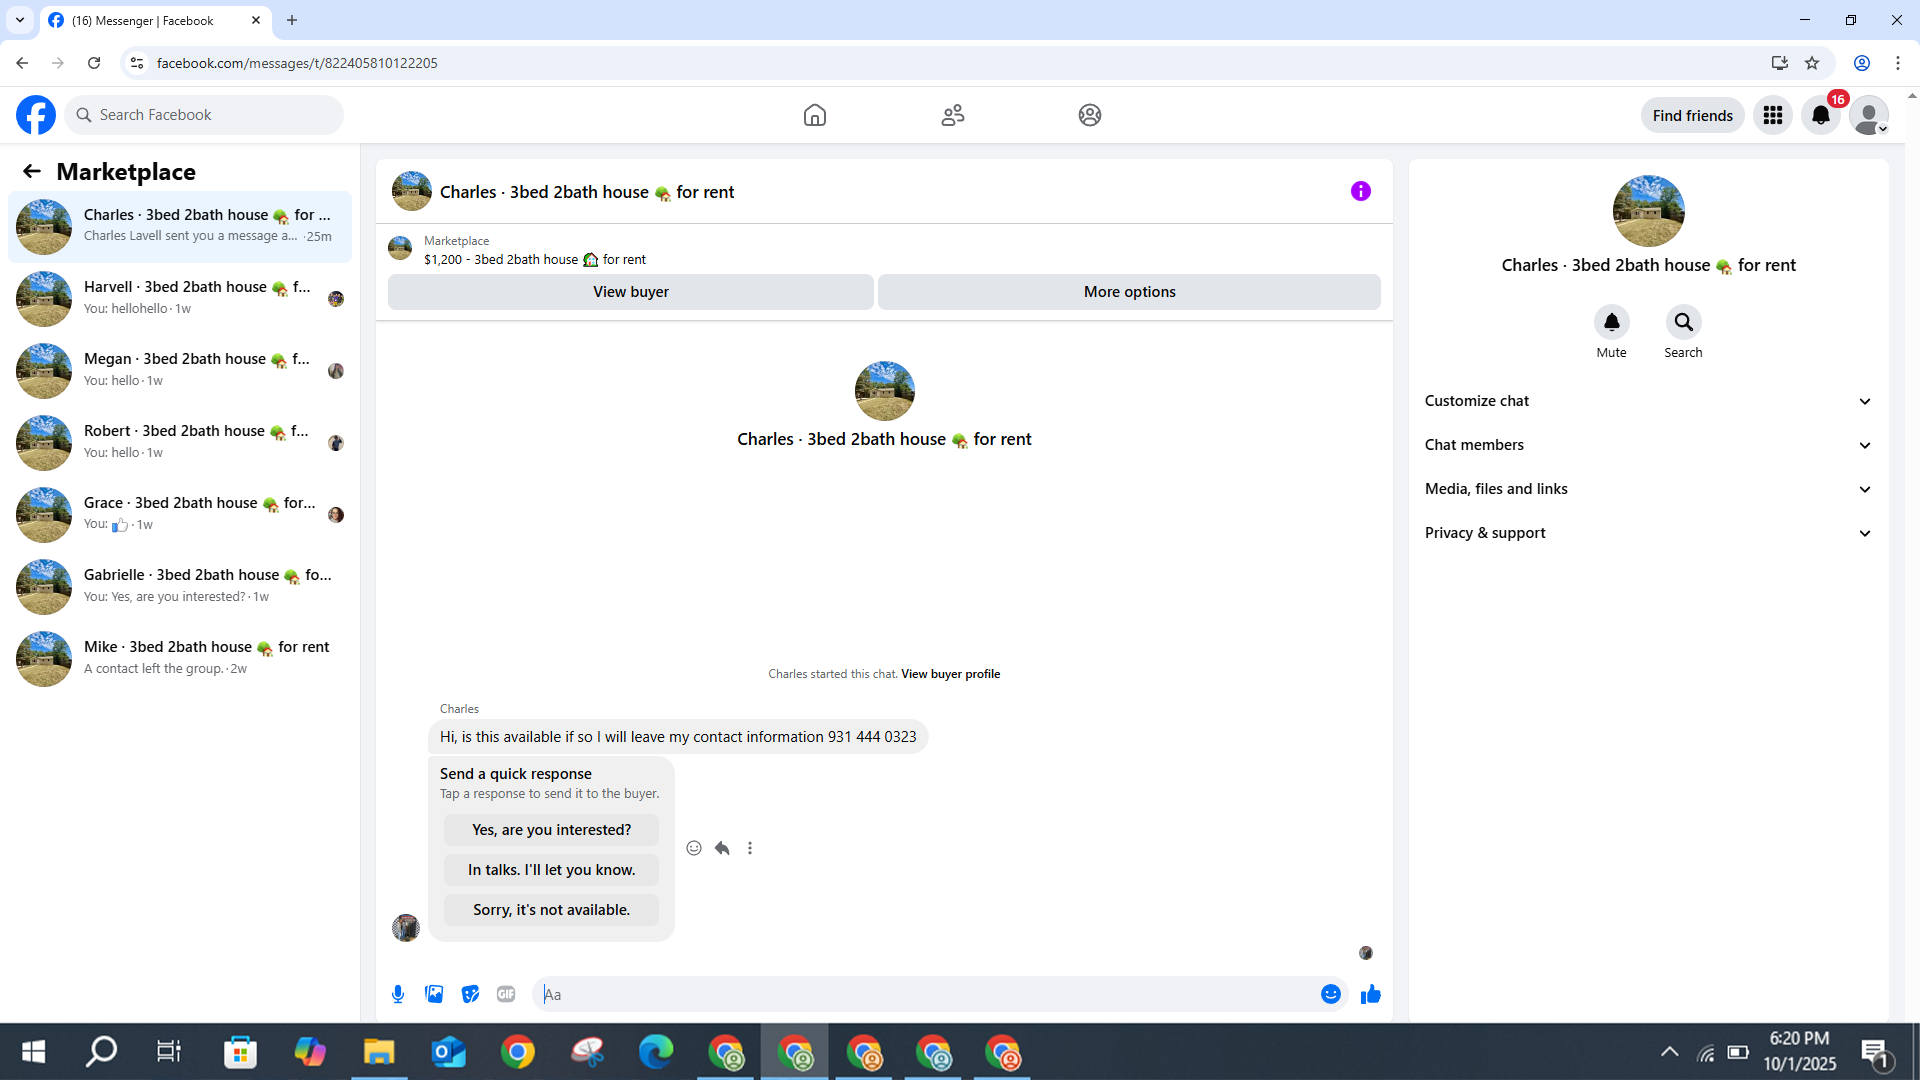Open File Explorer from the taskbar

click(x=379, y=1052)
